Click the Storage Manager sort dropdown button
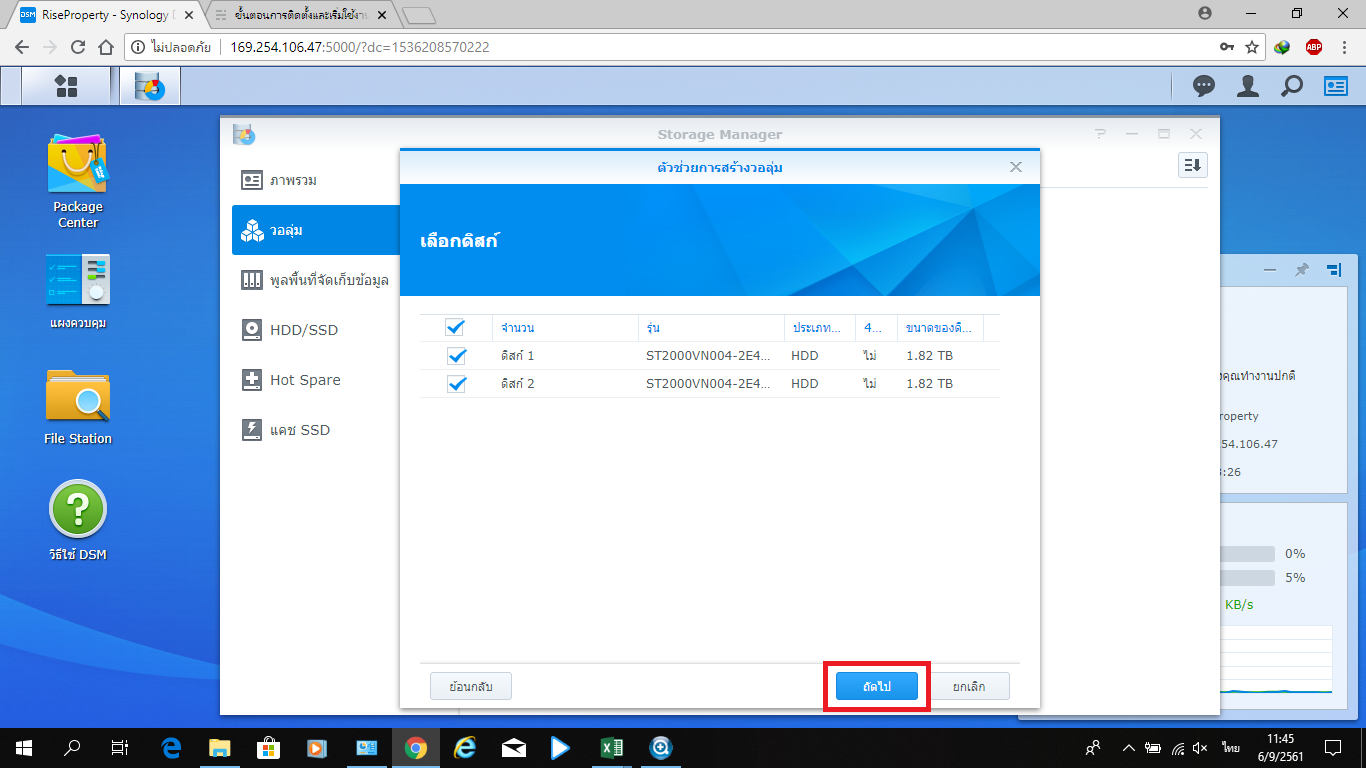Viewport: 1366px width, 768px height. point(1192,166)
